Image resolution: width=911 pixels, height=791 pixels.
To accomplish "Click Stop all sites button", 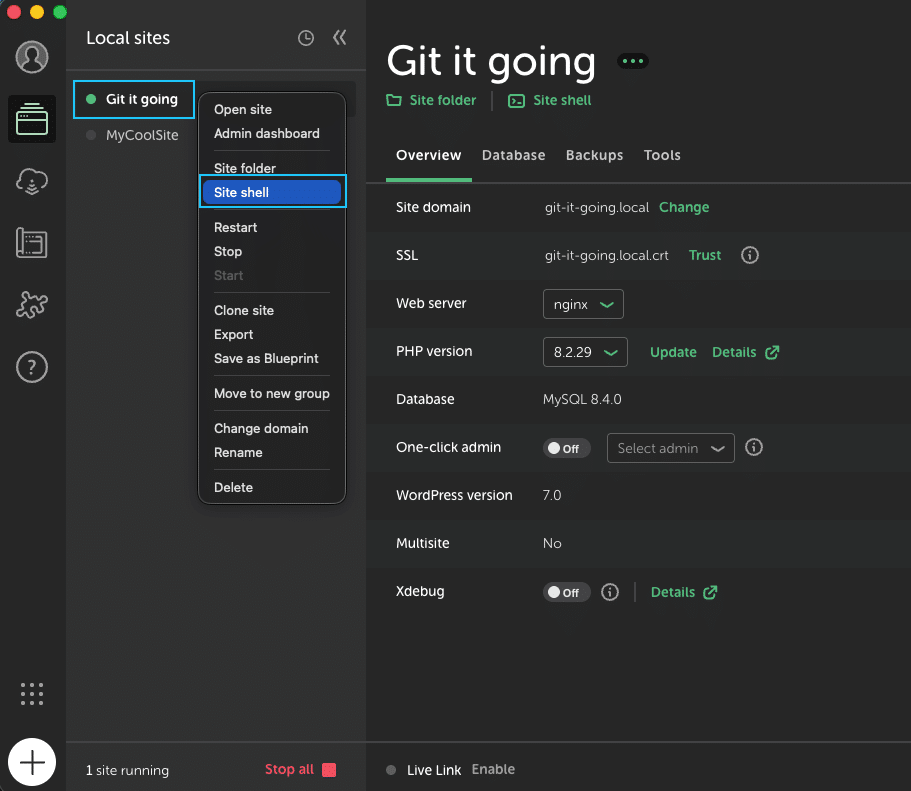I will click(x=300, y=769).
